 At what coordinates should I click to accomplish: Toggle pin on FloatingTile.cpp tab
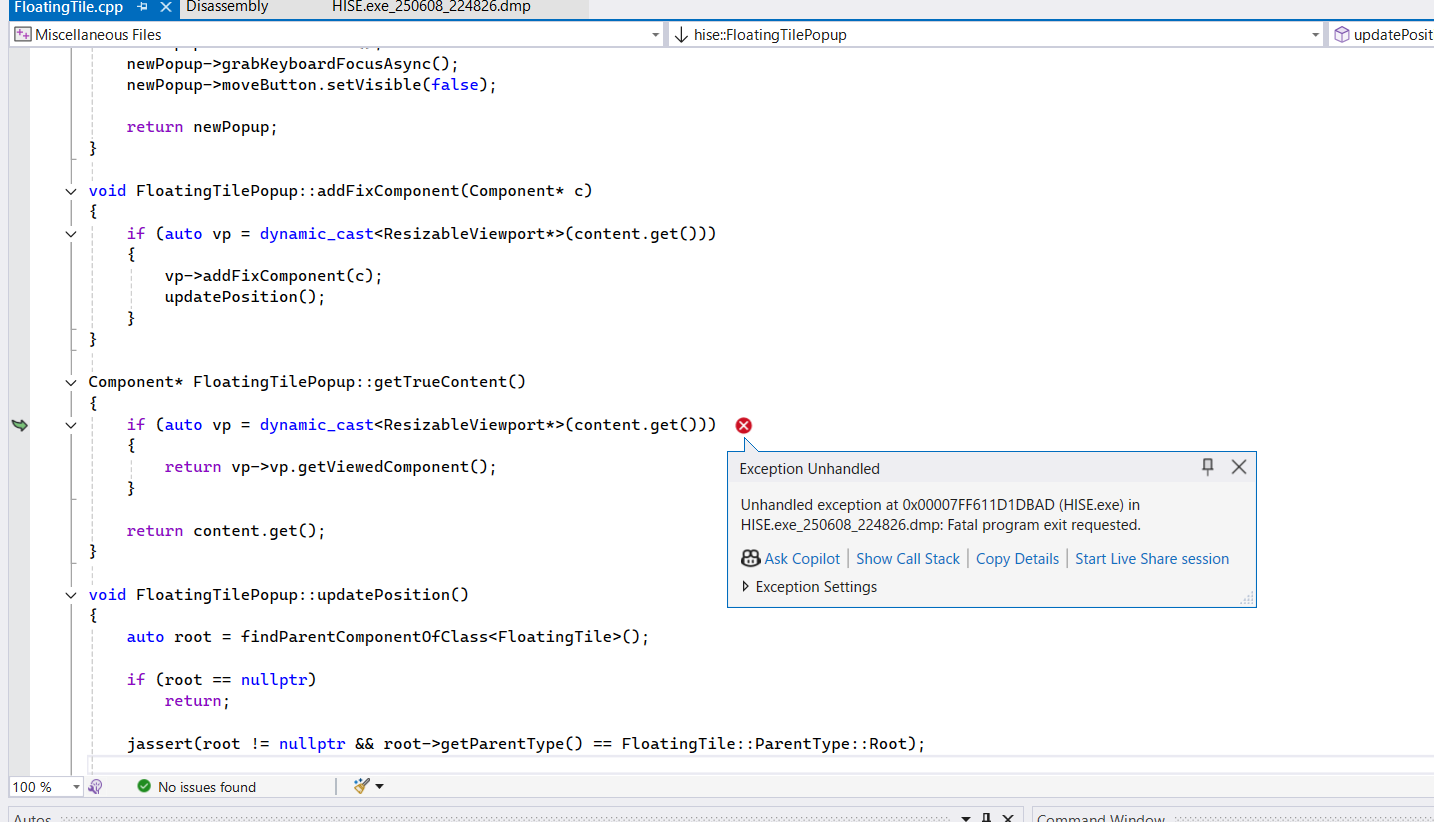143,7
